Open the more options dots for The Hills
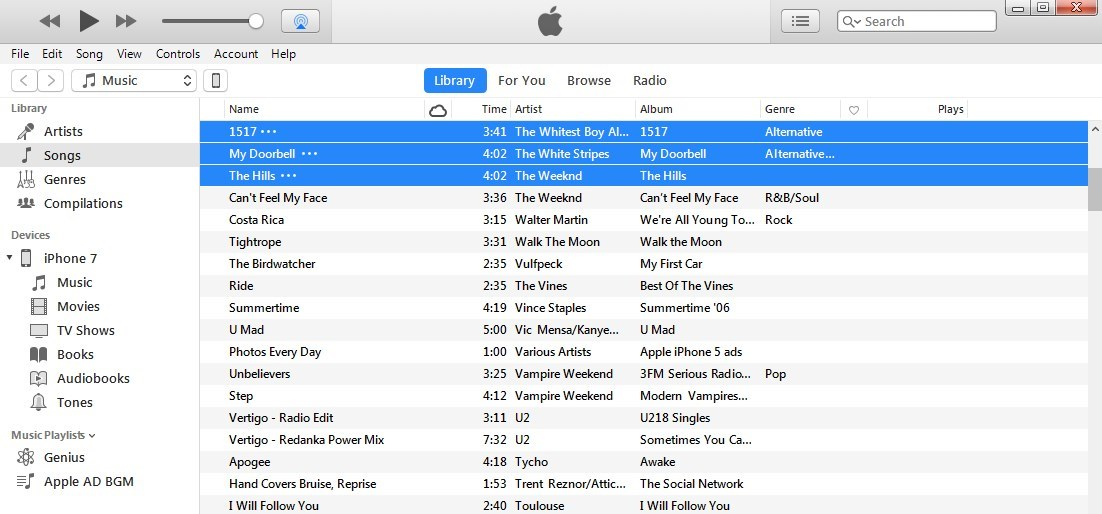 pyautogui.click(x=289, y=176)
